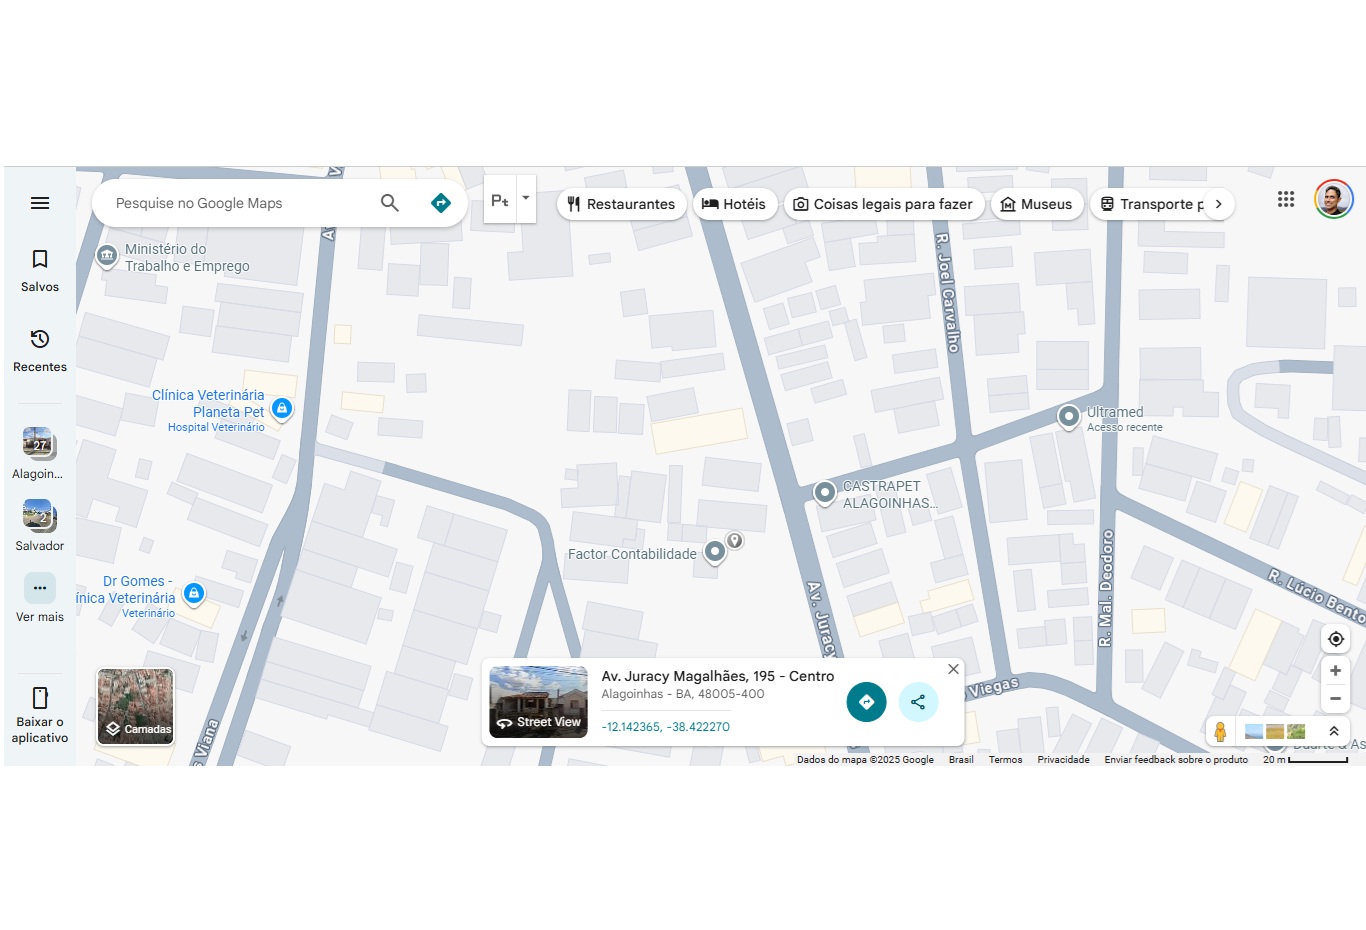The width and height of the screenshot is (1366, 930).
Task: Open Recentes history panel
Action: (x=40, y=351)
